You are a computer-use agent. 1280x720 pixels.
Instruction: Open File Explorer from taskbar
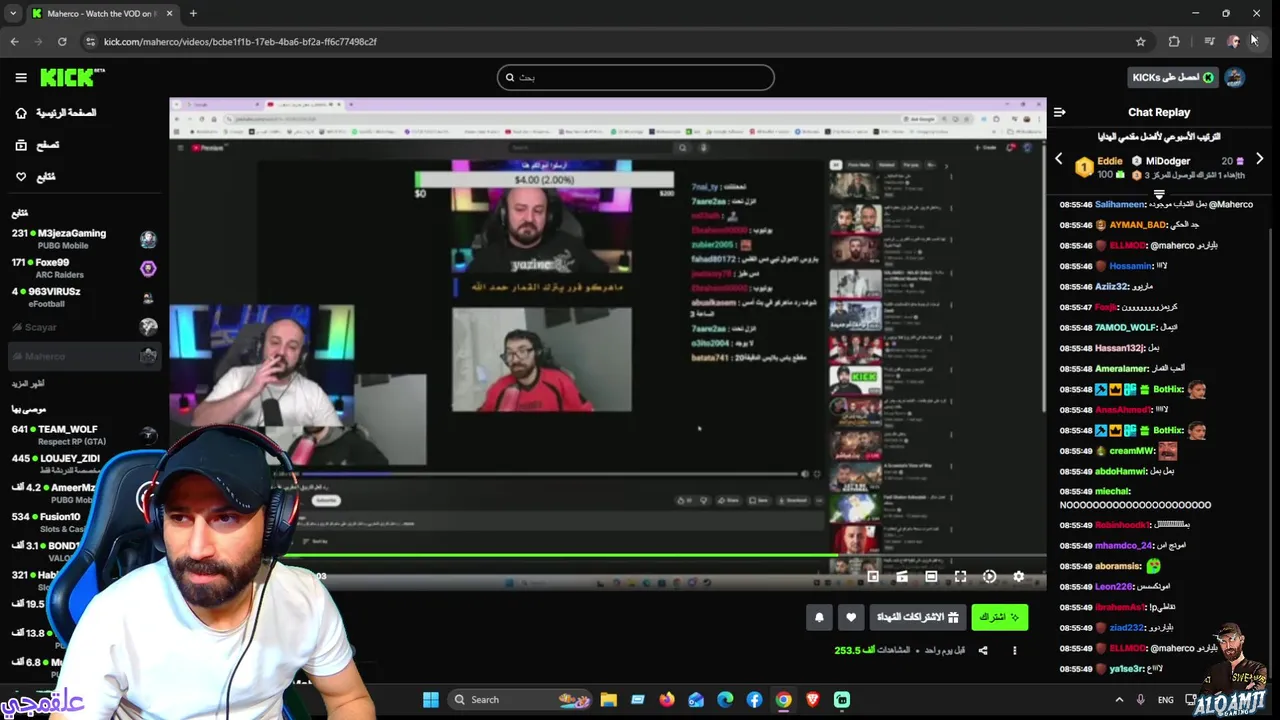point(608,699)
